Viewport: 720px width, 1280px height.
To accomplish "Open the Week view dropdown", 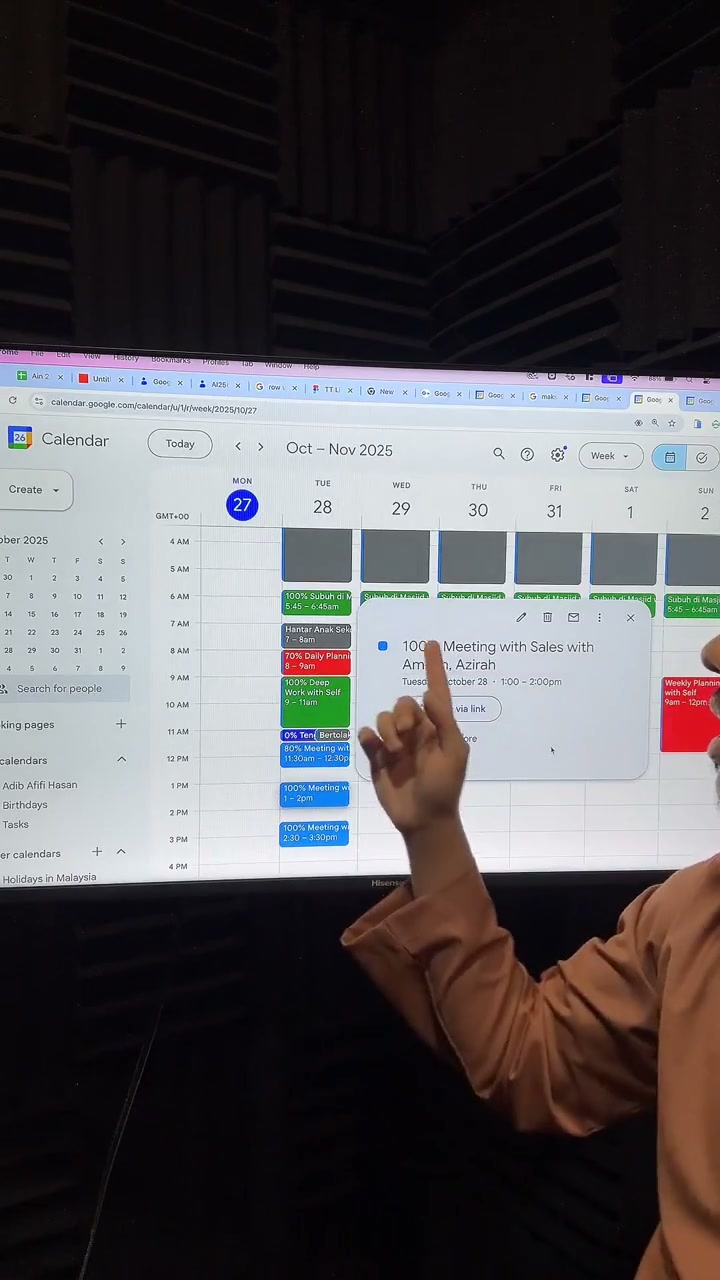I will pyautogui.click(x=609, y=456).
